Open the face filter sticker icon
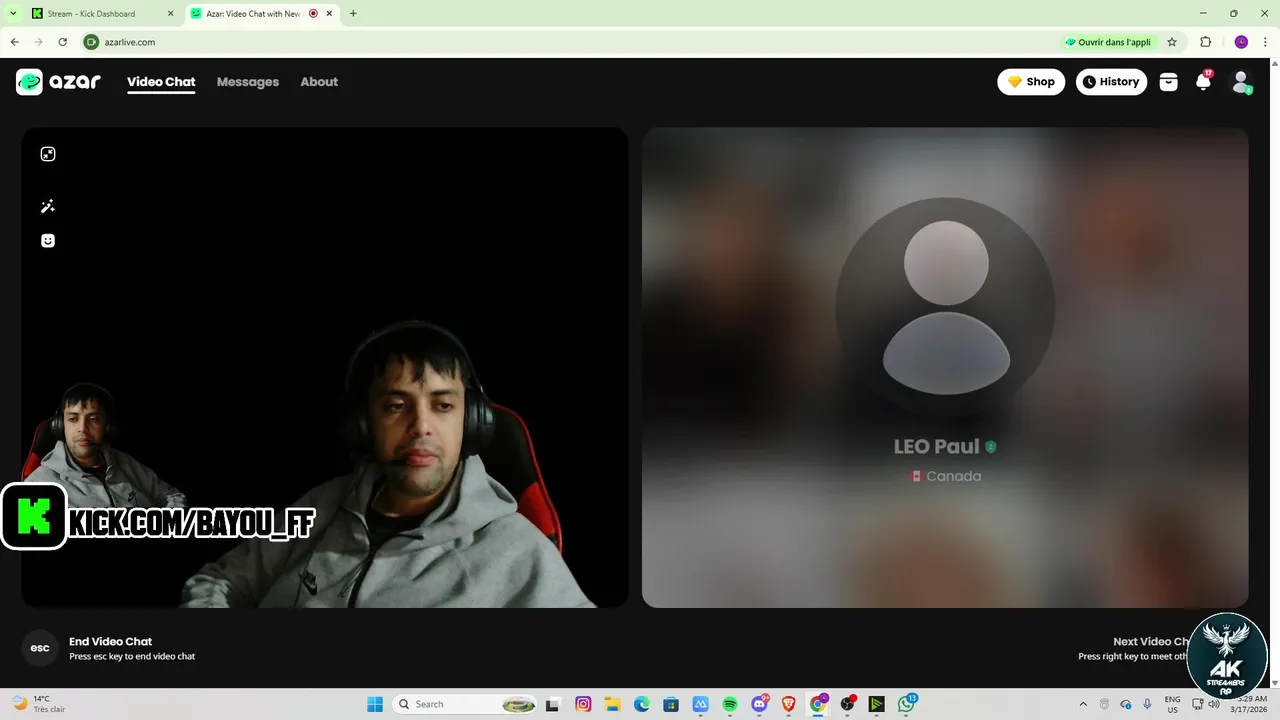 point(48,241)
